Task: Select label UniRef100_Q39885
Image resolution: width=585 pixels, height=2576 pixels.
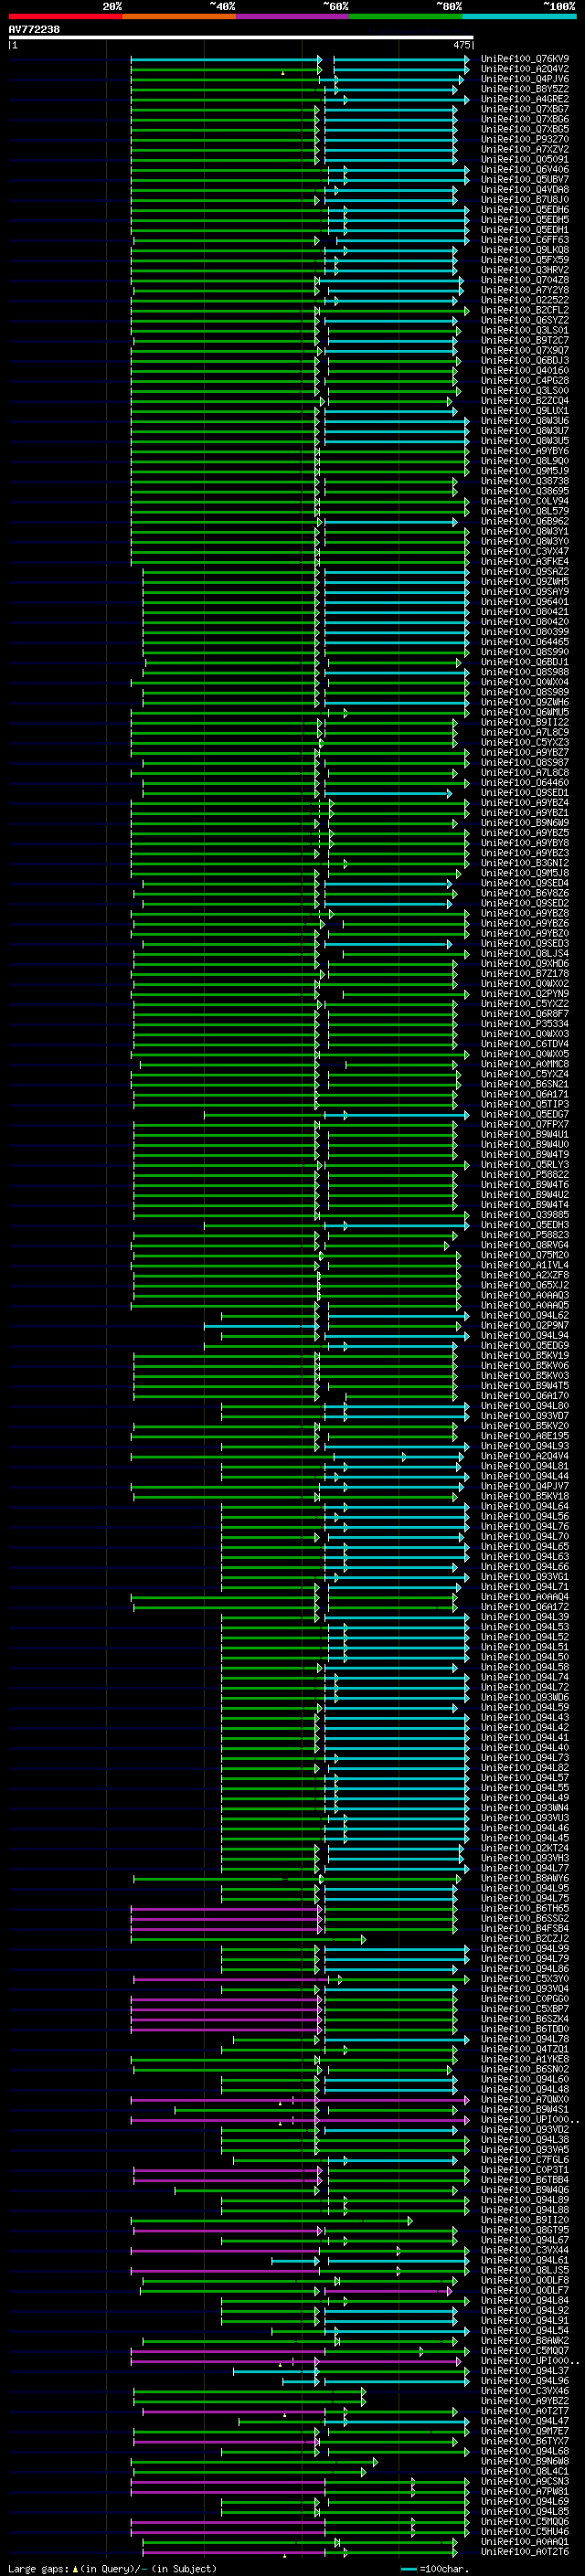Action: pyautogui.click(x=525, y=1215)
